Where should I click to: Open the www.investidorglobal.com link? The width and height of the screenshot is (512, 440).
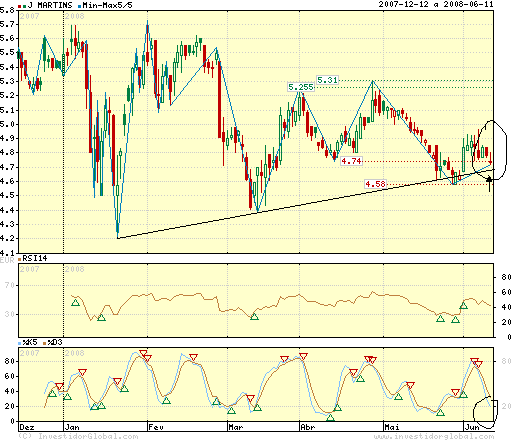click(x=434, y=436)
